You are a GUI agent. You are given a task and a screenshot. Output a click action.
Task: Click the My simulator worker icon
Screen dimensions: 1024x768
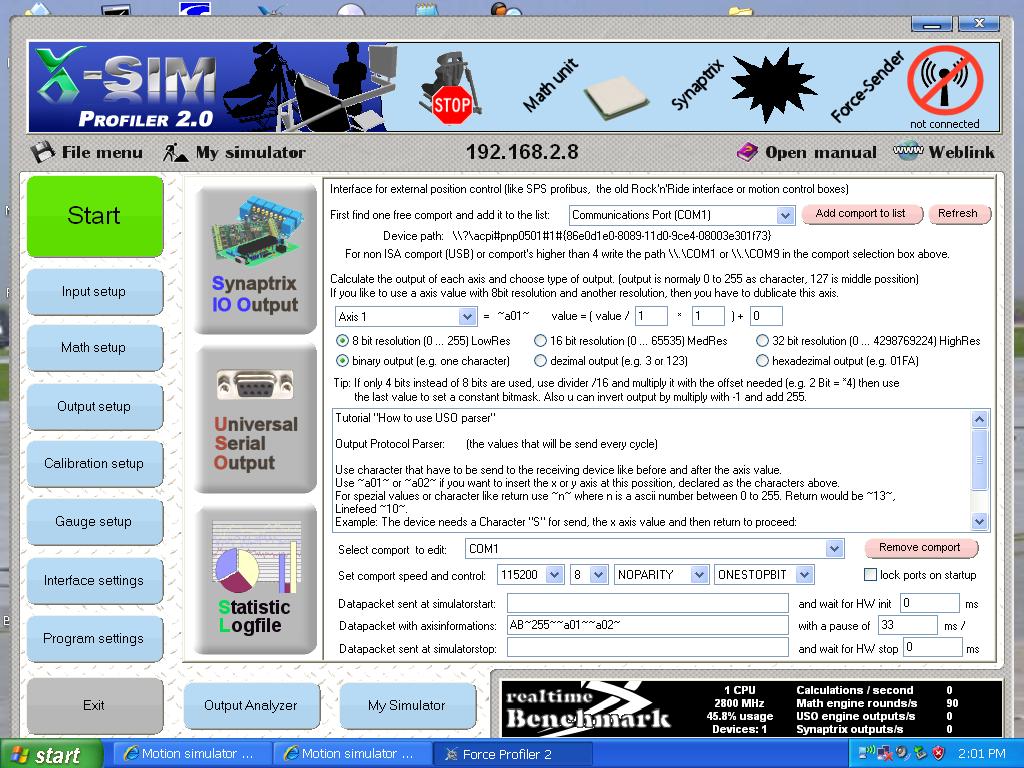(176, 152)
